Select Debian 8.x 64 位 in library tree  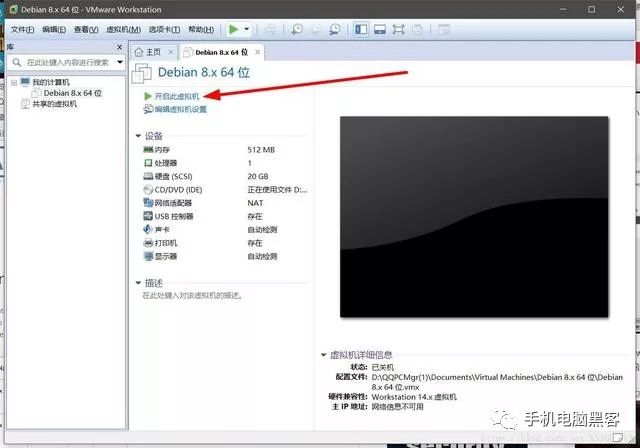(73, 93)
